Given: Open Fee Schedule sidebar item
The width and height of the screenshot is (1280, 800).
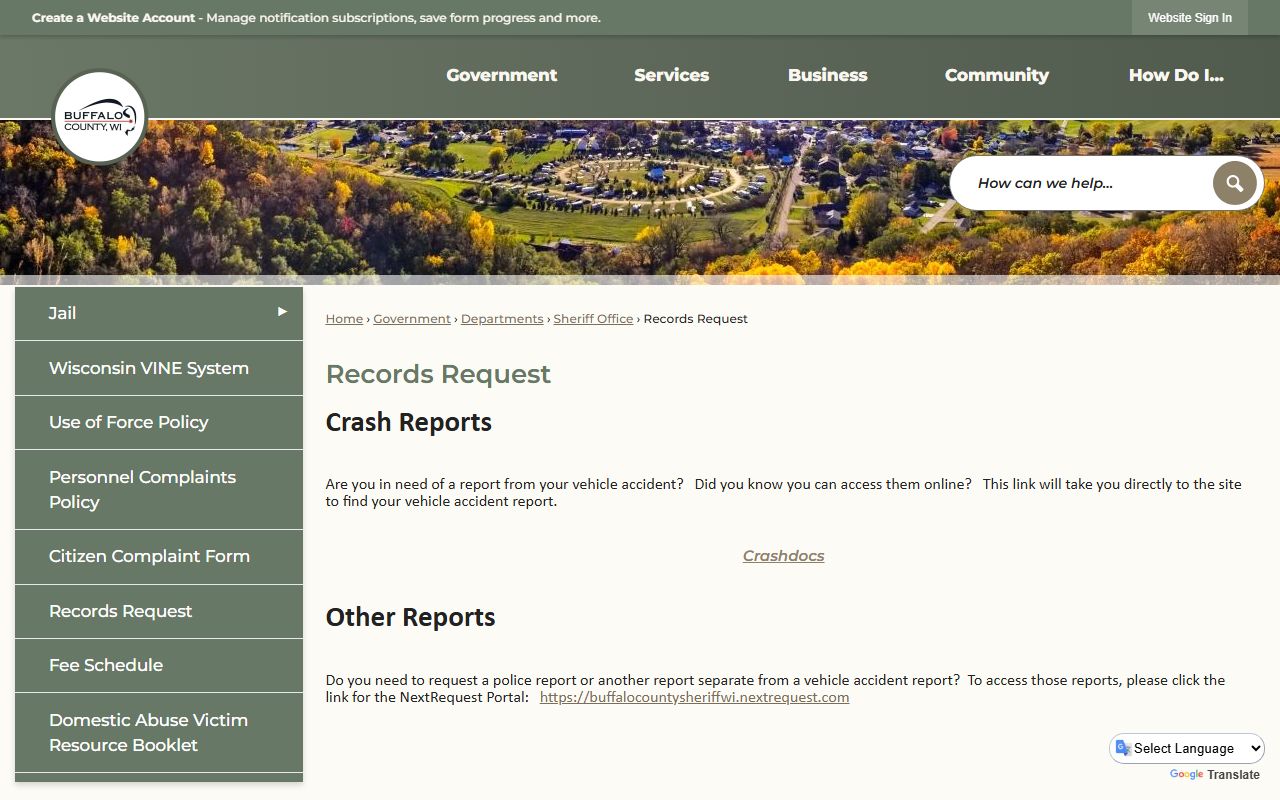Looking at the screenshot, I should 159,665.
